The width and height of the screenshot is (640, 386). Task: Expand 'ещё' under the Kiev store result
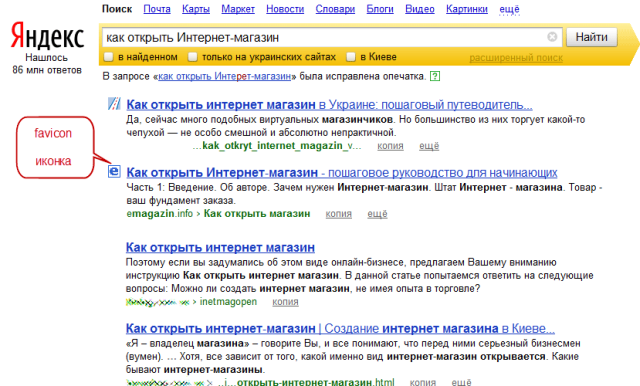461,382
